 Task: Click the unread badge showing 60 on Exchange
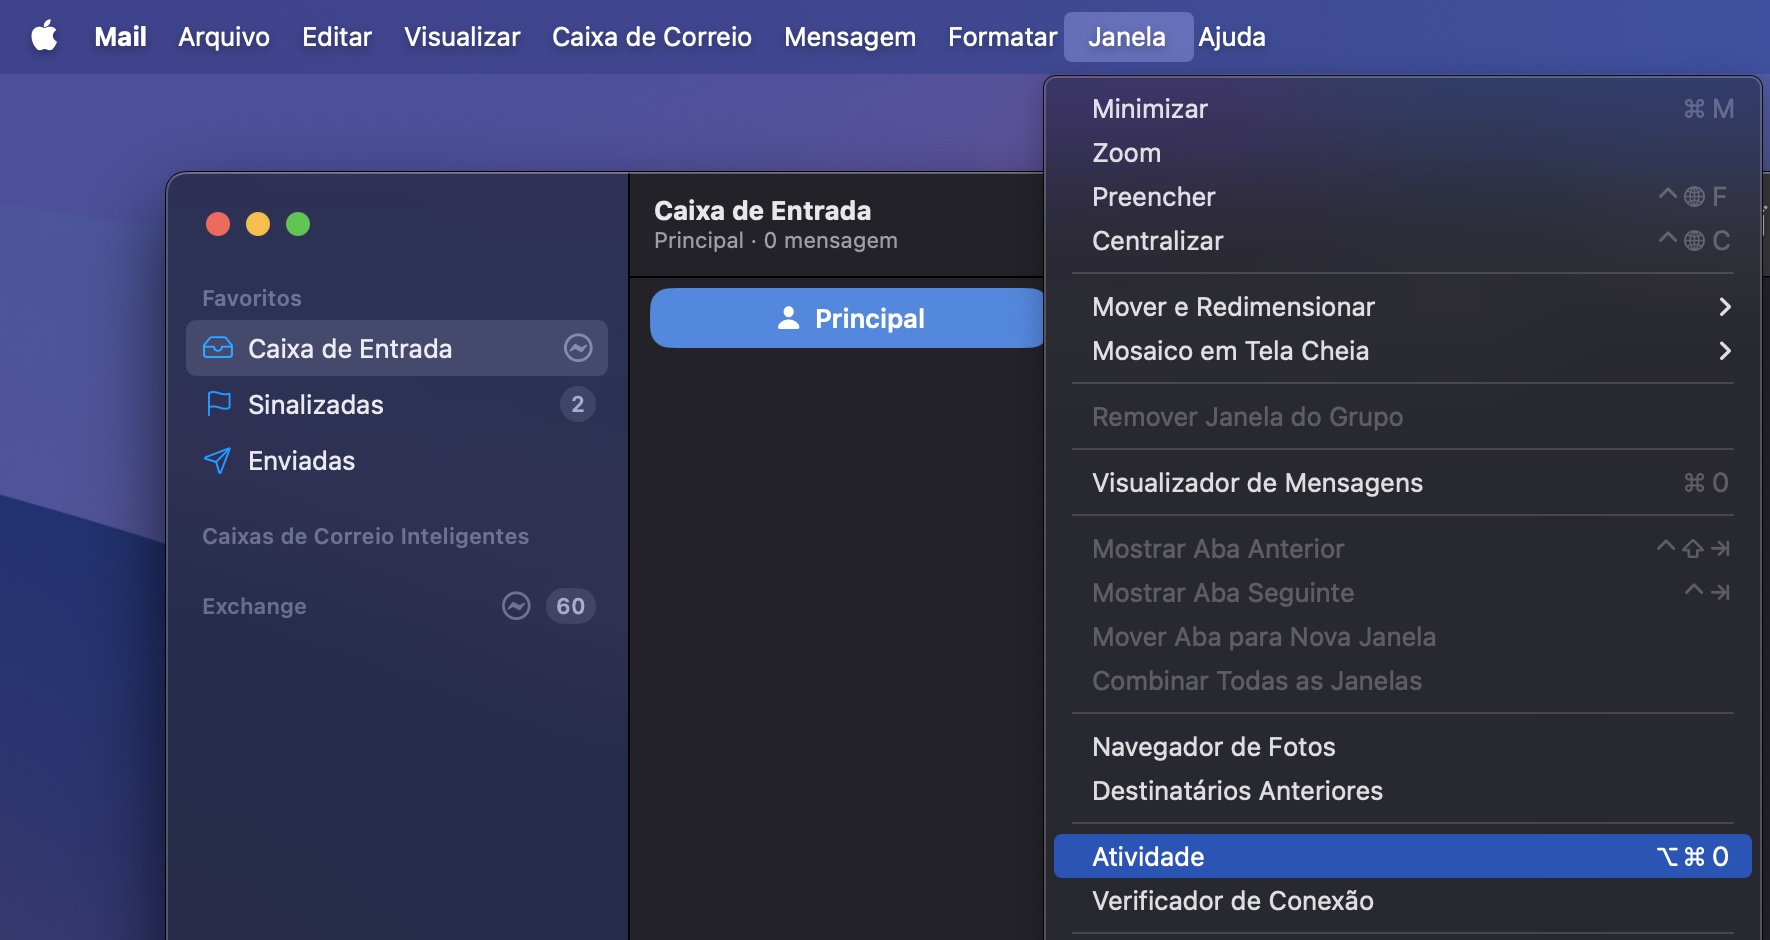pos(571,606)
